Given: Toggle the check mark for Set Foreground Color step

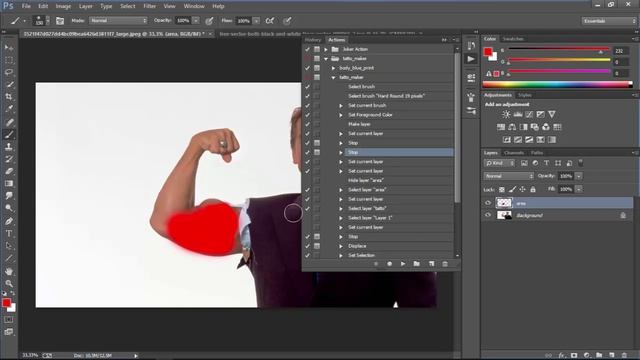Looking at the screenshot, I should pos(307,115).
